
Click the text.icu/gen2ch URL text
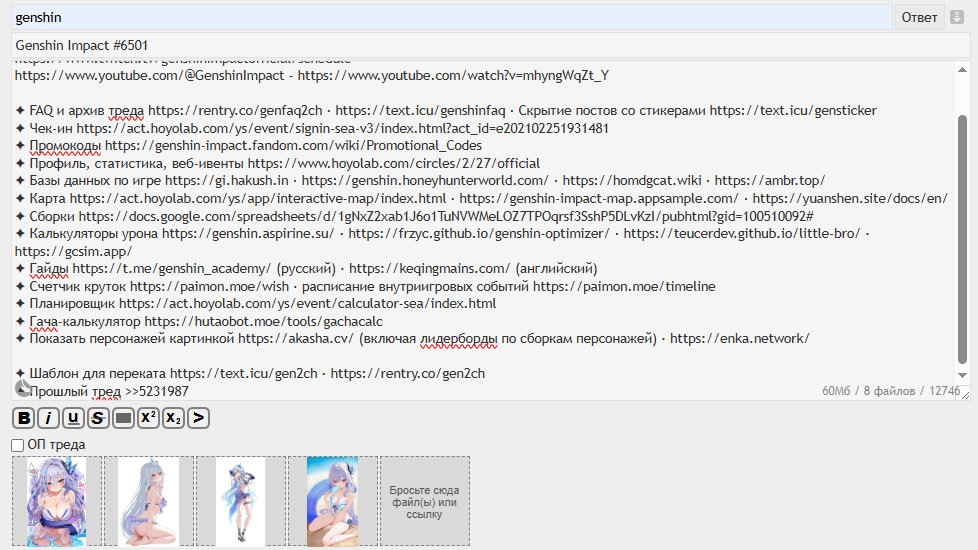pyautogui.click(x=244, y=374)
